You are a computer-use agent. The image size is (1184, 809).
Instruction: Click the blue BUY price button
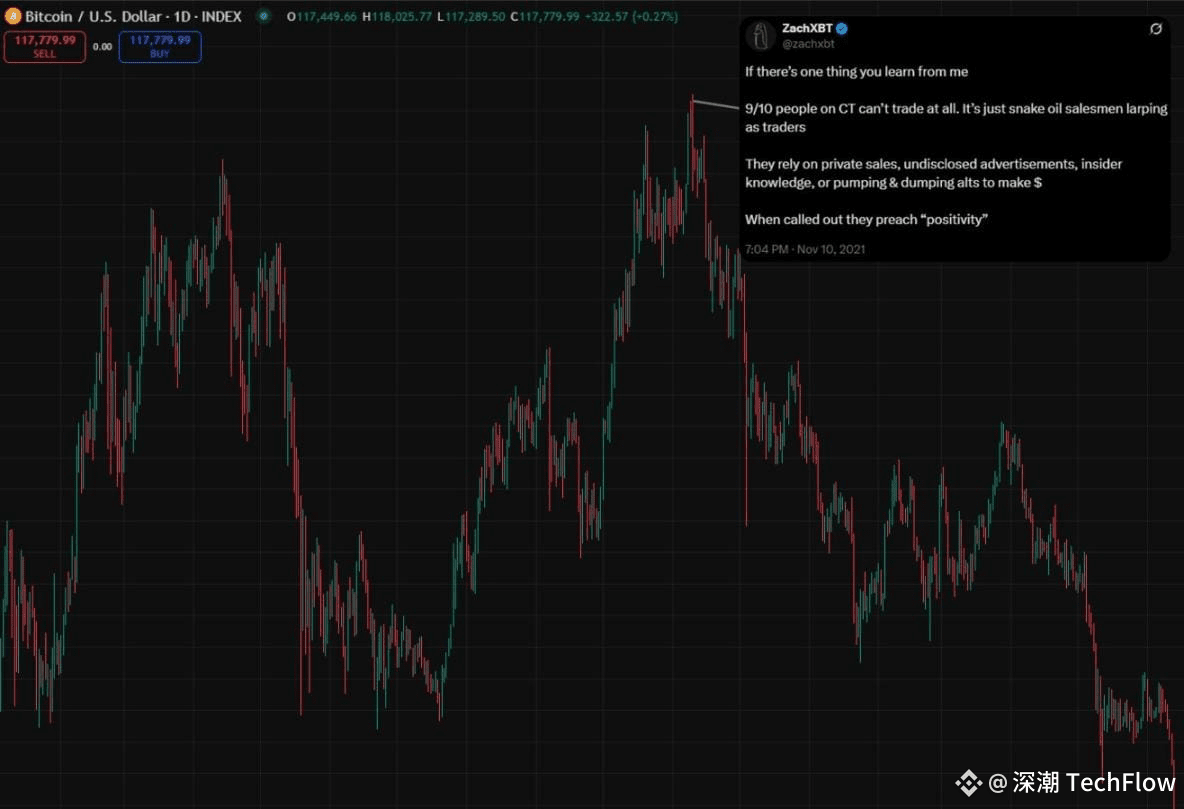tap(160, 47)
